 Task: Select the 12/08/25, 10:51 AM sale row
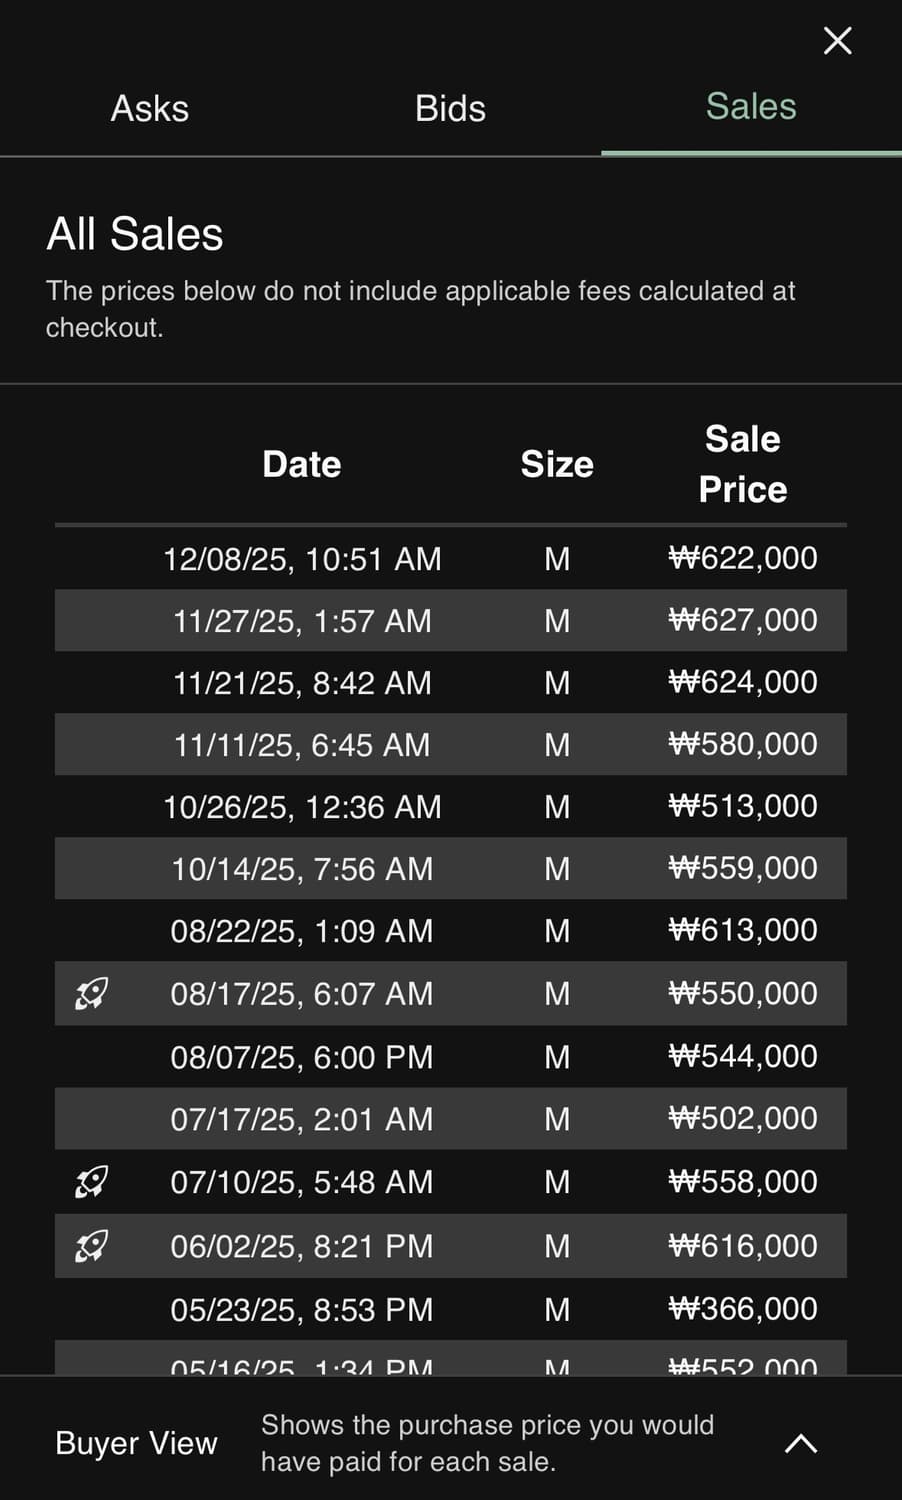pos(302,558)
